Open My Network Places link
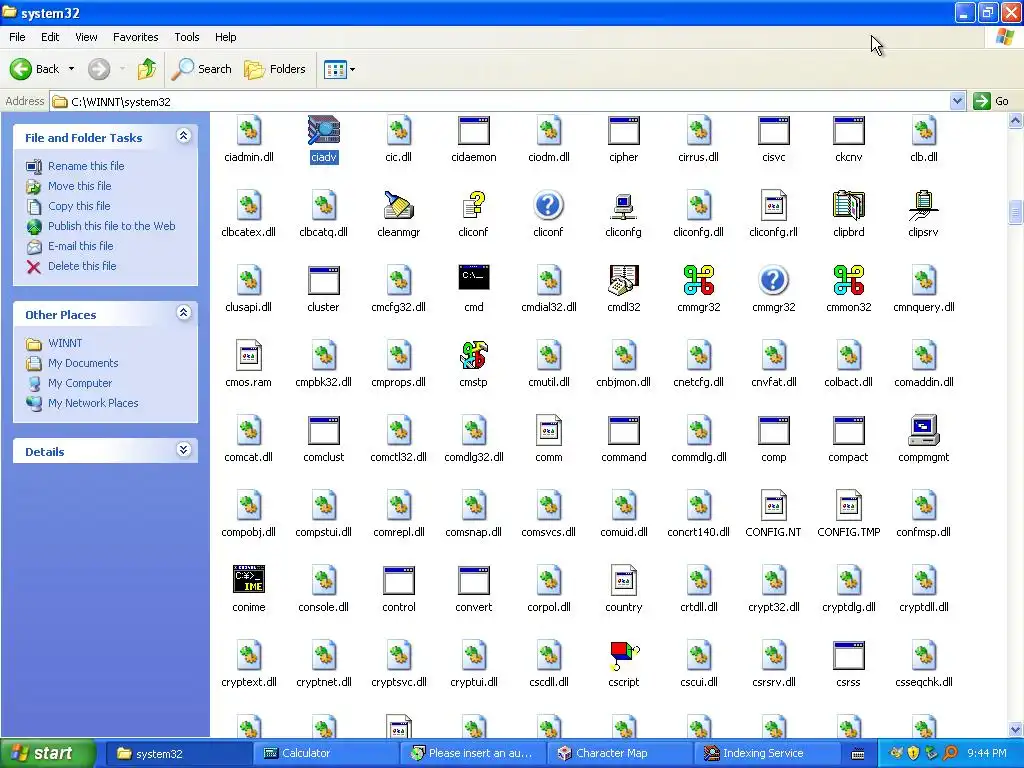 point(93,404)
